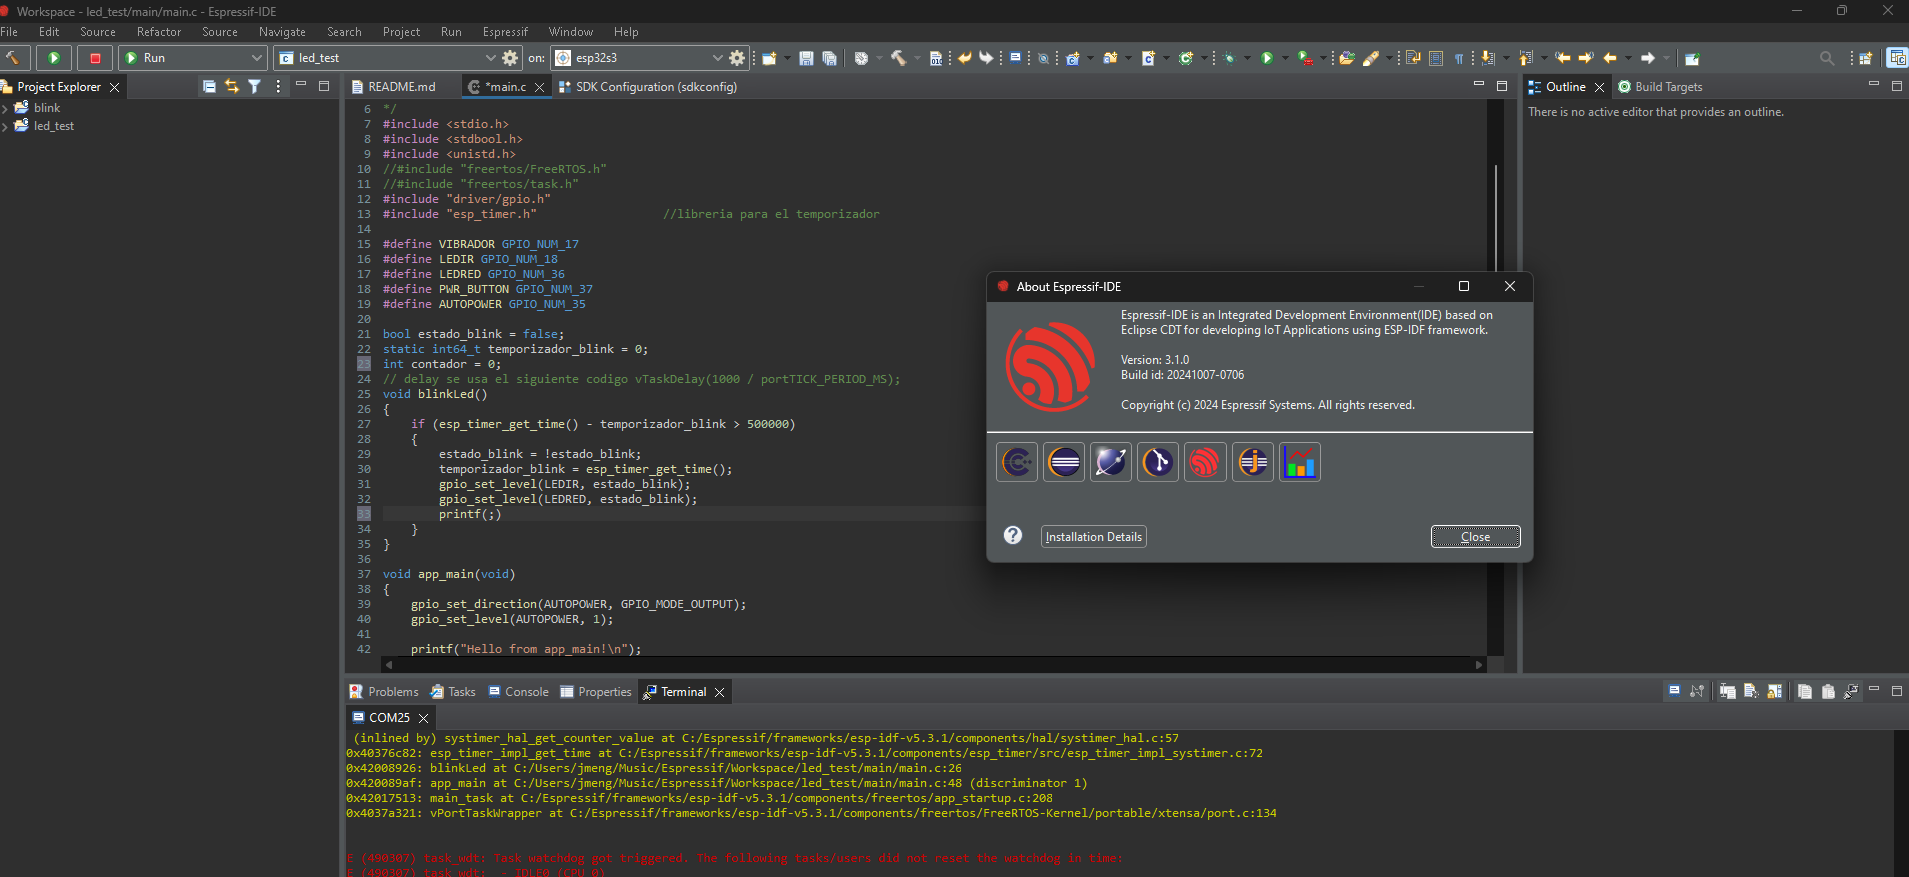Open the Navigate menu
The width and height of the screenshot is (1909, 877).
point(282,32)
